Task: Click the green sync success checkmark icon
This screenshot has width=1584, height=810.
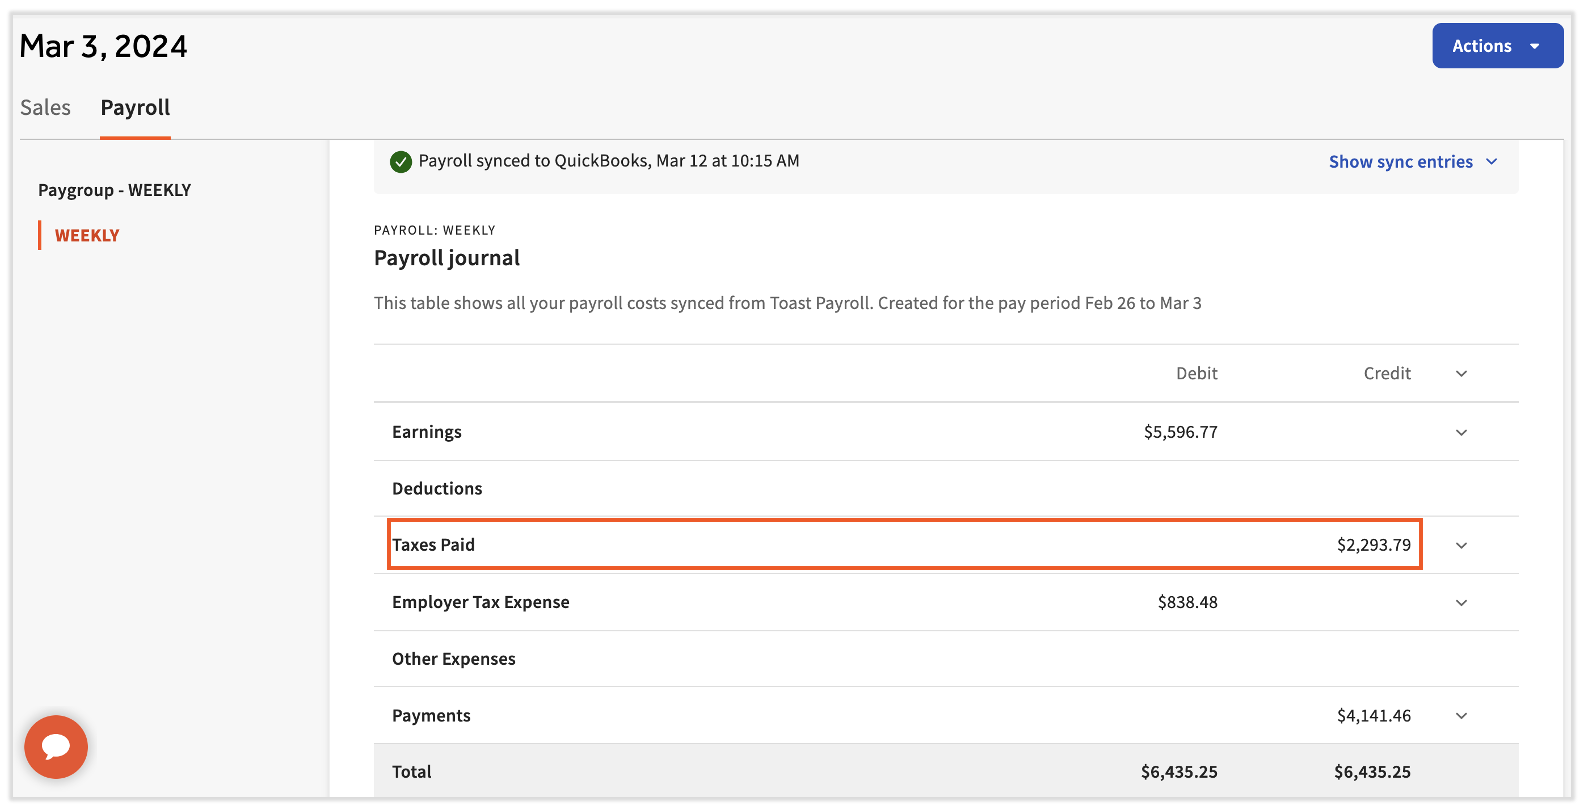Action: [x=401, y=162]
